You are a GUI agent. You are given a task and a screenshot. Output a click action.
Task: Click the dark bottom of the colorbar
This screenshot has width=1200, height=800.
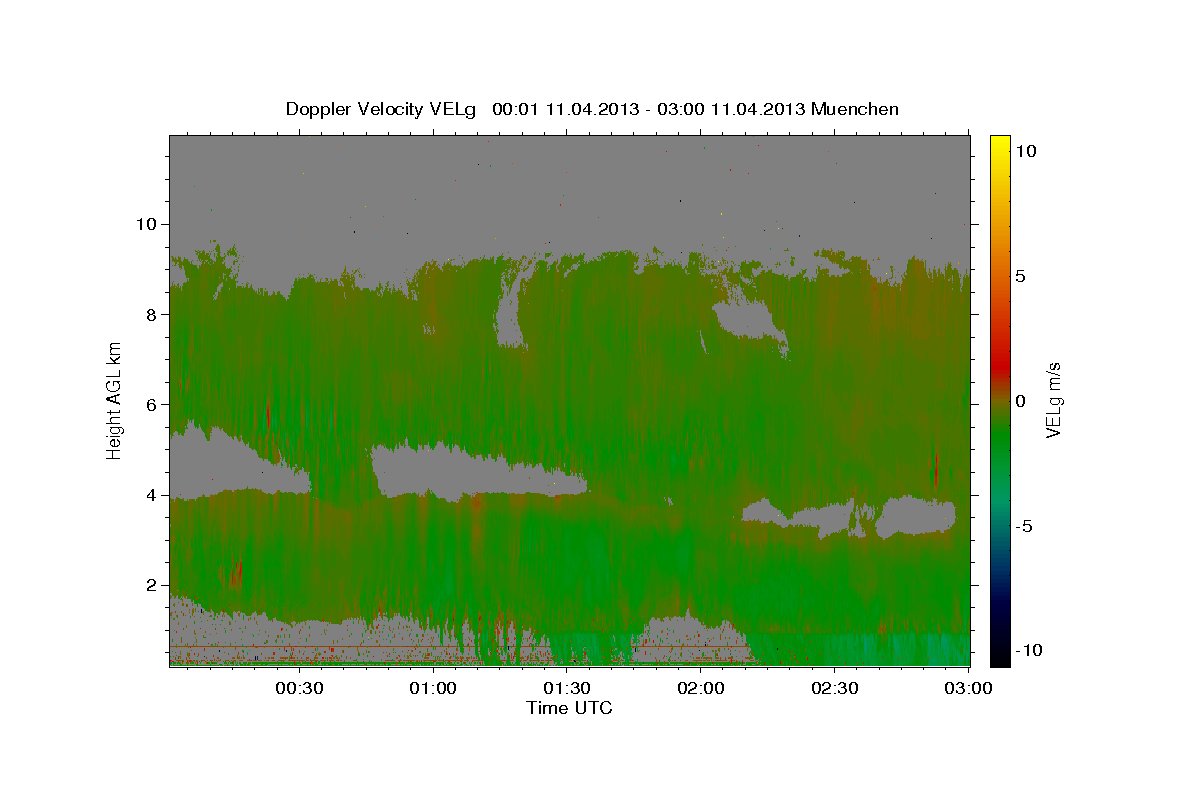(x=999, y=650)
